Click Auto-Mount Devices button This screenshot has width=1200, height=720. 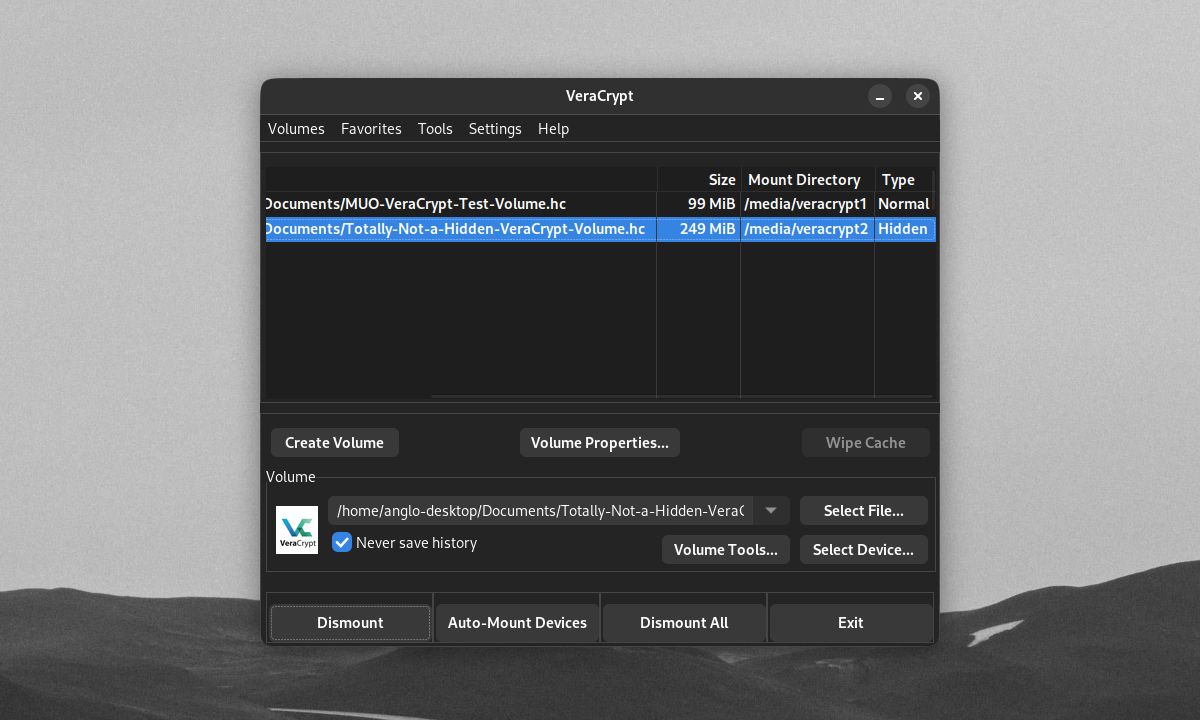(517, 623)
